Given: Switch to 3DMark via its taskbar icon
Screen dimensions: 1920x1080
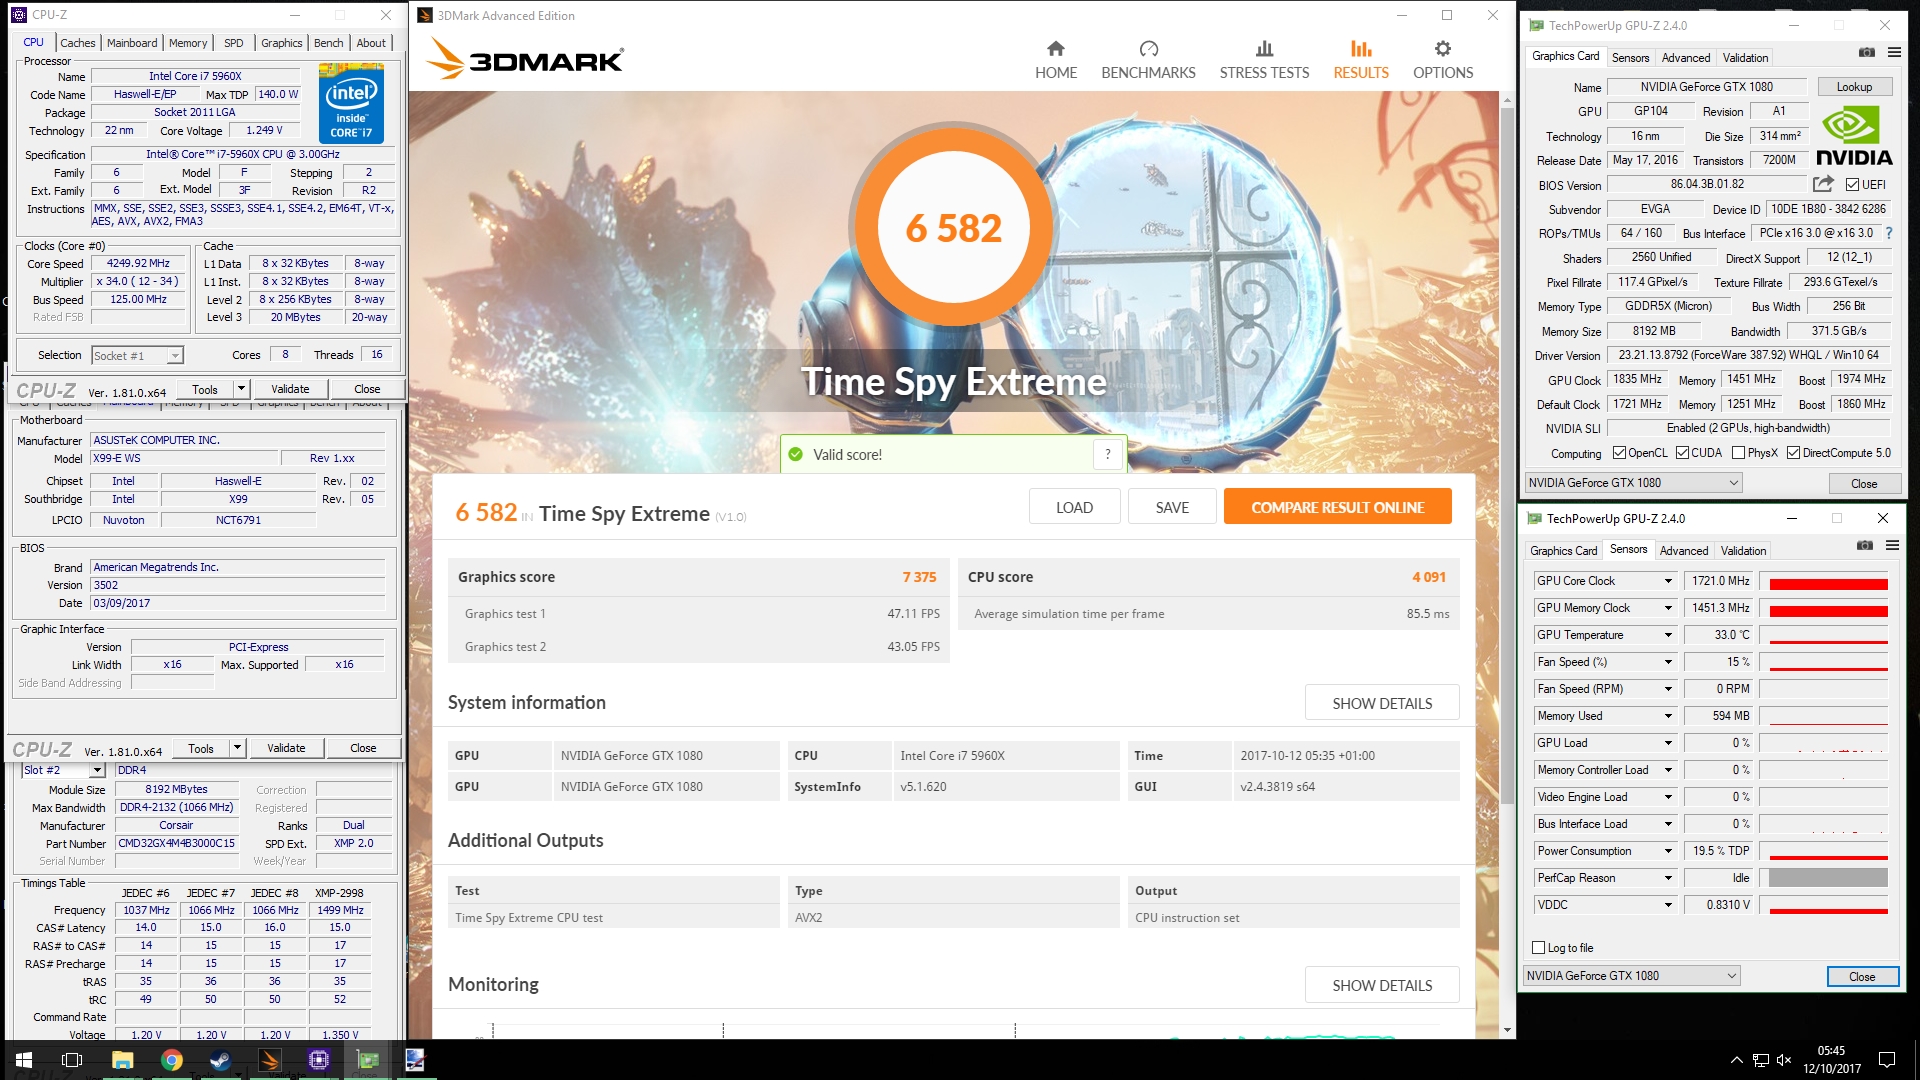Looking at the screenshot, I should [x=269, y=1060].
